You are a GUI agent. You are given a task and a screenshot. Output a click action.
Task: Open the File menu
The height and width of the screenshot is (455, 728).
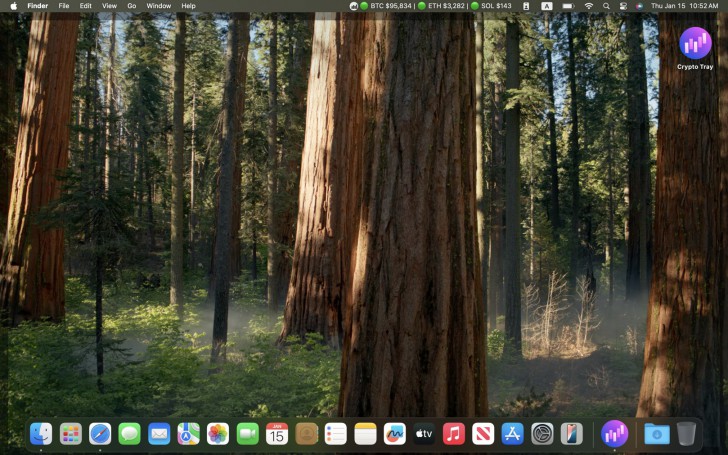click(64, 6)
